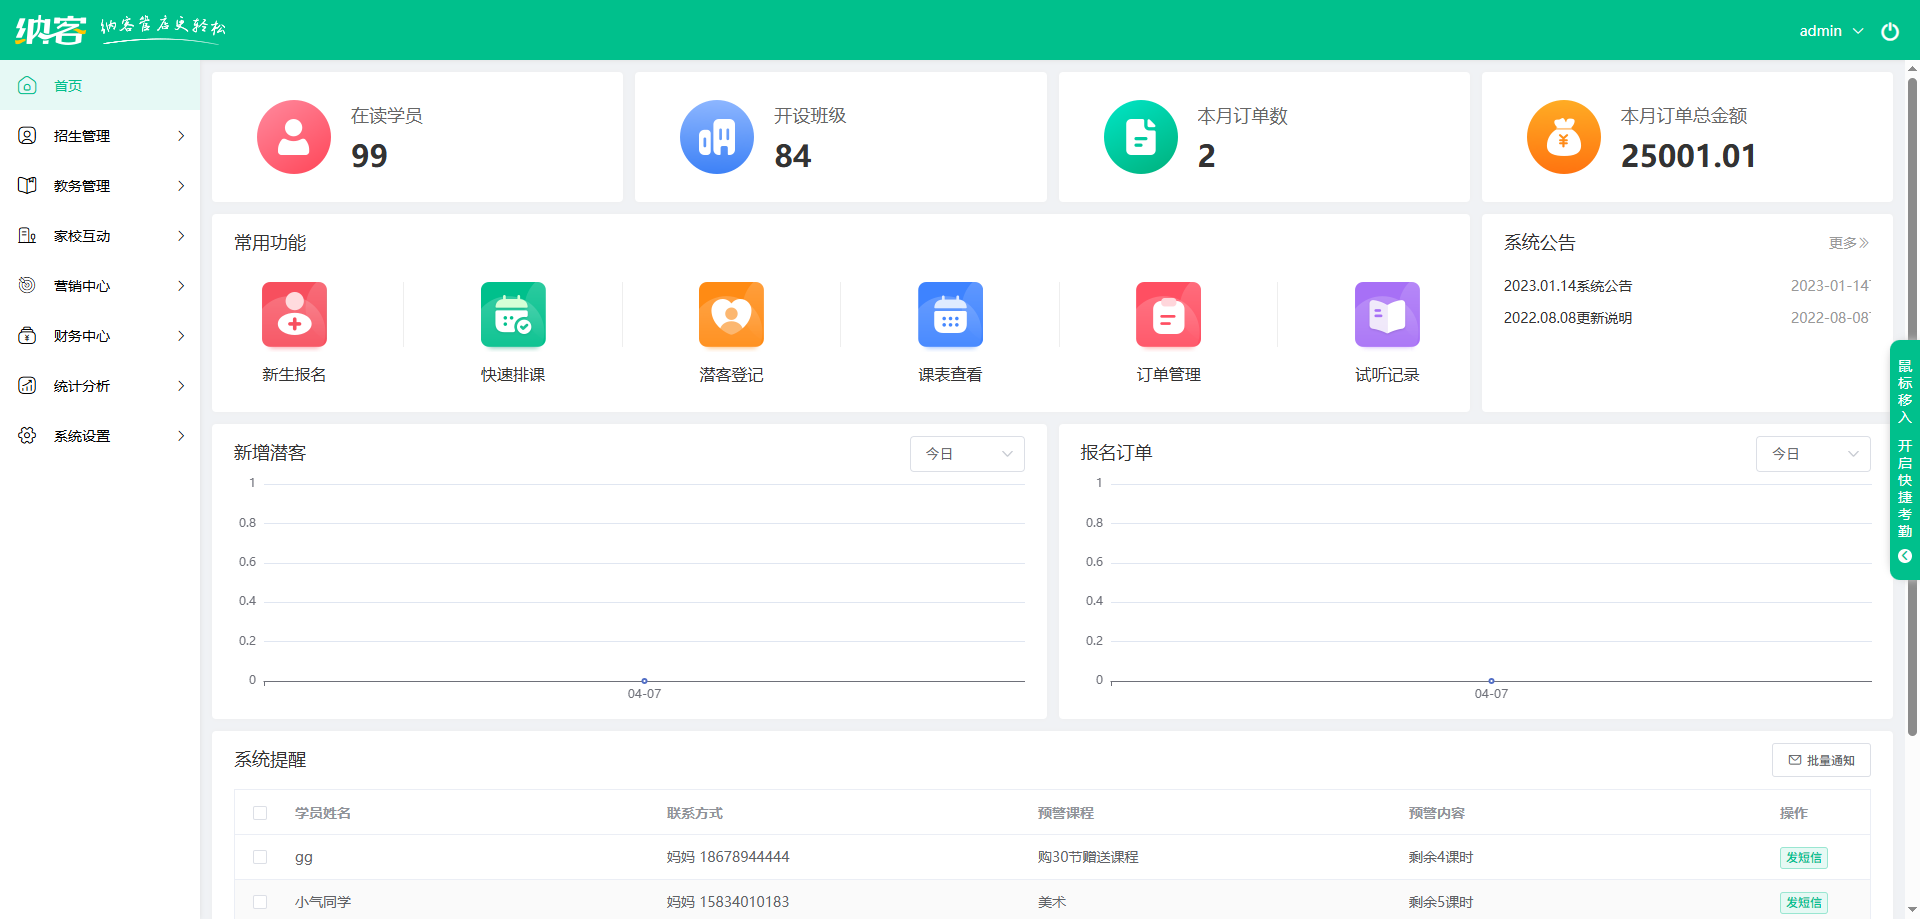Check the checkbox for student gg
This screenshot has height=919, width=1920.
click(x=260, y=857)
